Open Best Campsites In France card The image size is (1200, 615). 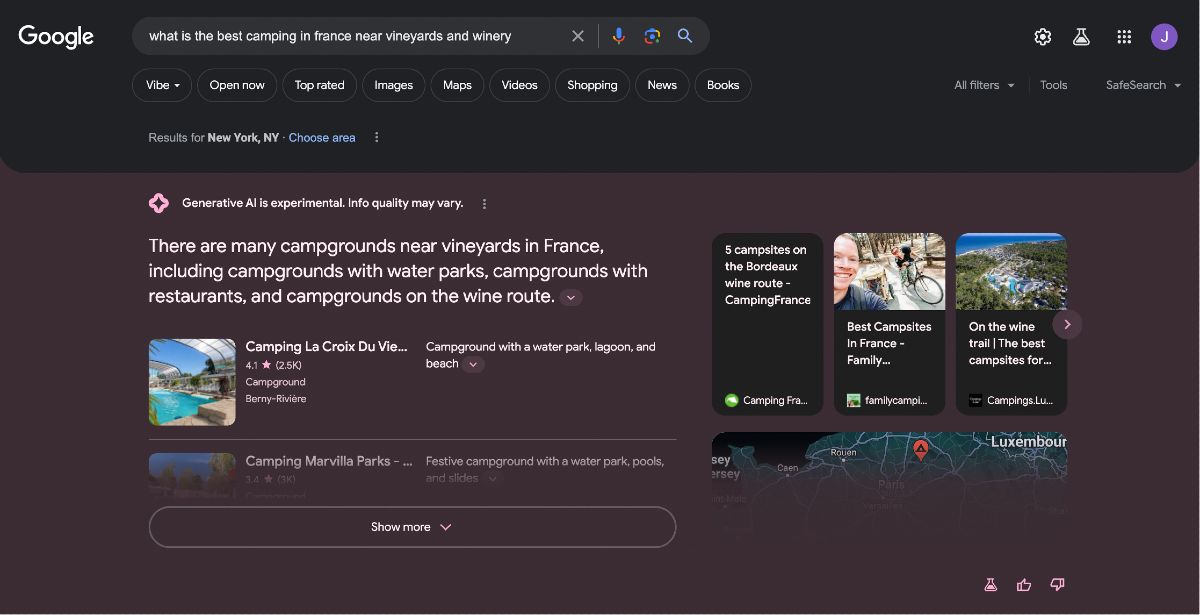889,324
